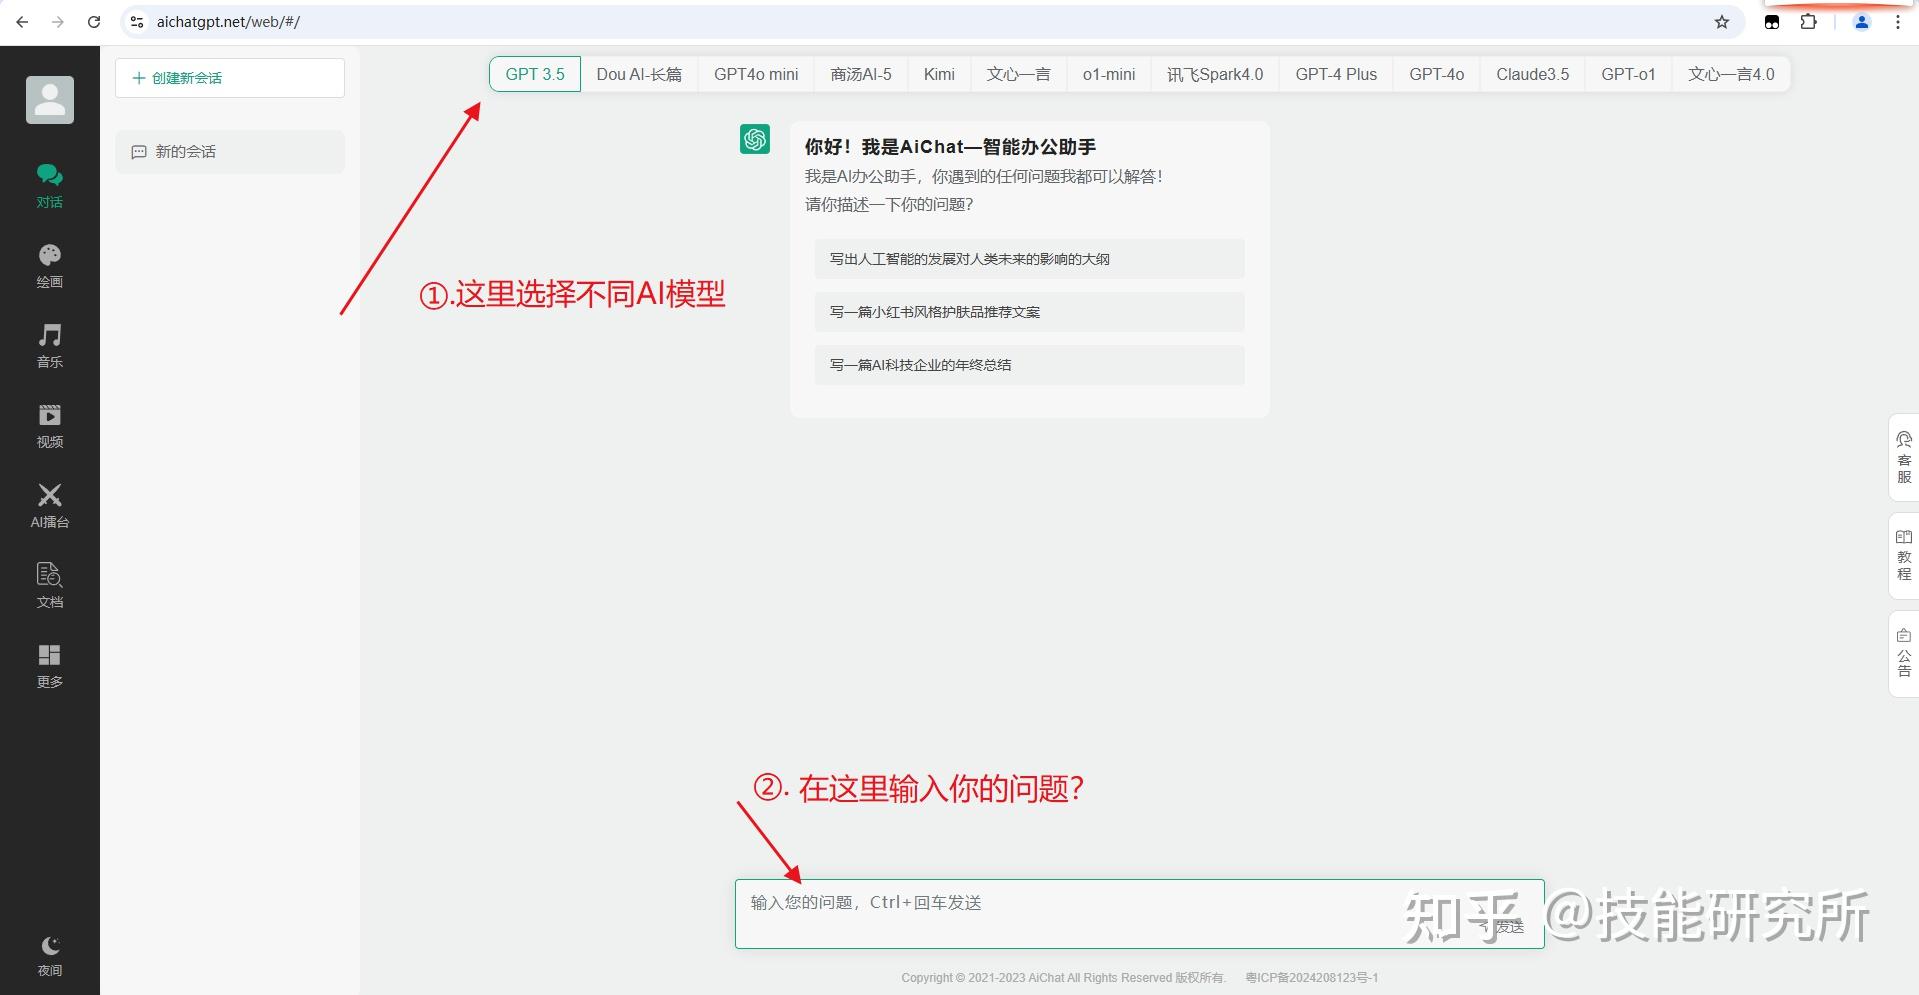Switch to GPT-o1 model tab
1919x995 pixels.
pos(1629,74)
